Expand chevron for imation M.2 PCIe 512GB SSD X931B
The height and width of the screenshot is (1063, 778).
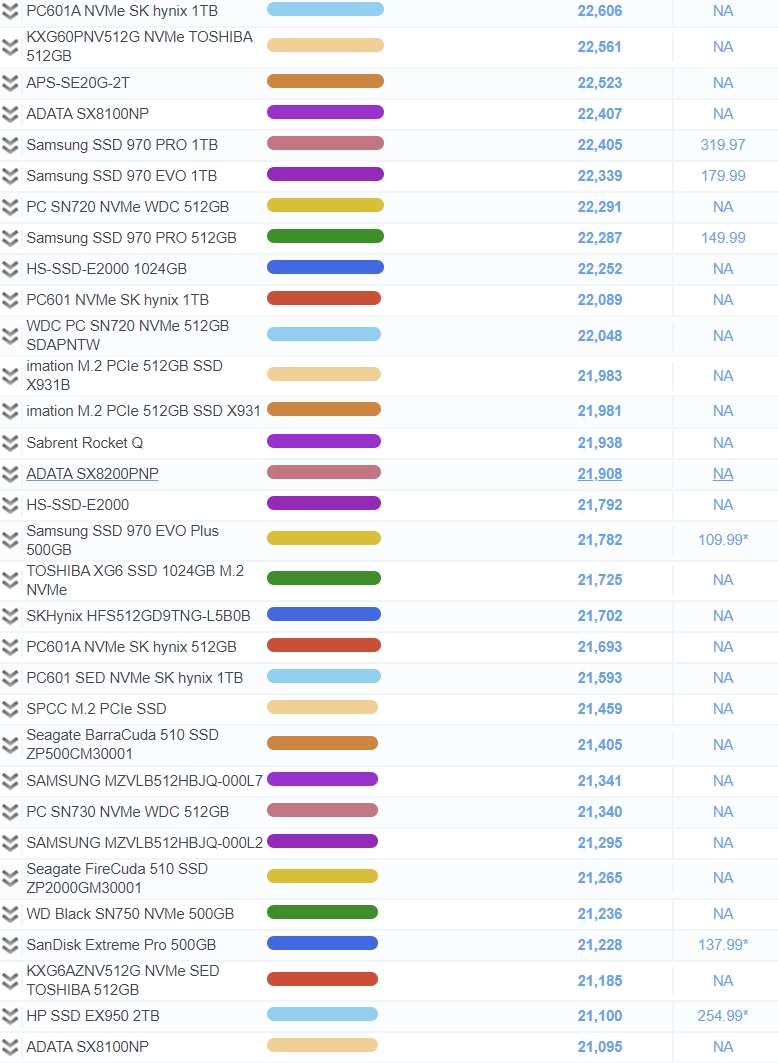tap(9, 376)
